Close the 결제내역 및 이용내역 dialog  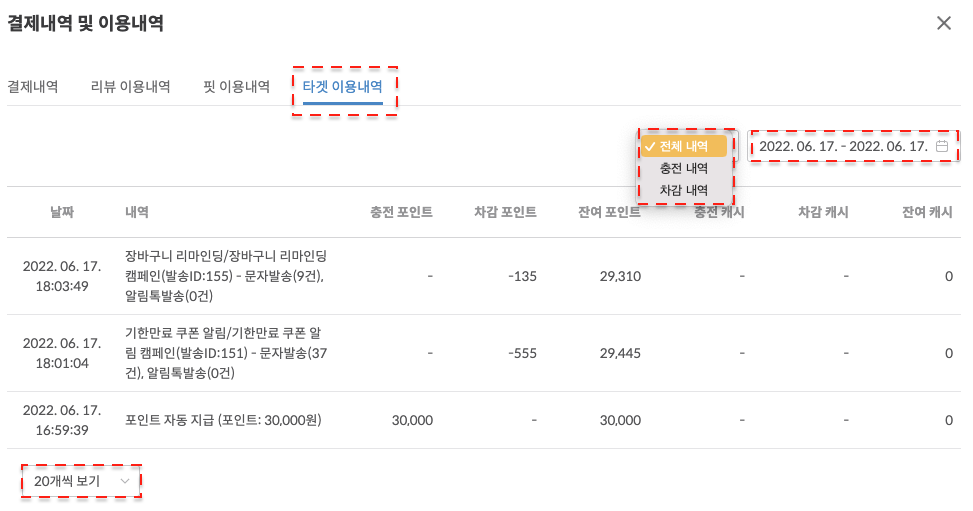(x=943, y=23)
